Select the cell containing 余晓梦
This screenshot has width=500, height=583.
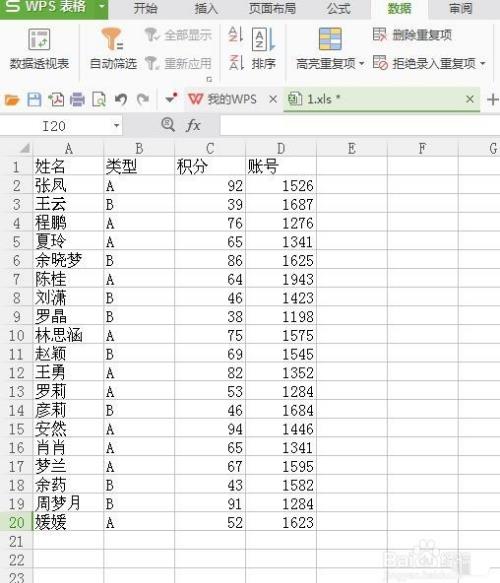[x=68, y=260]
